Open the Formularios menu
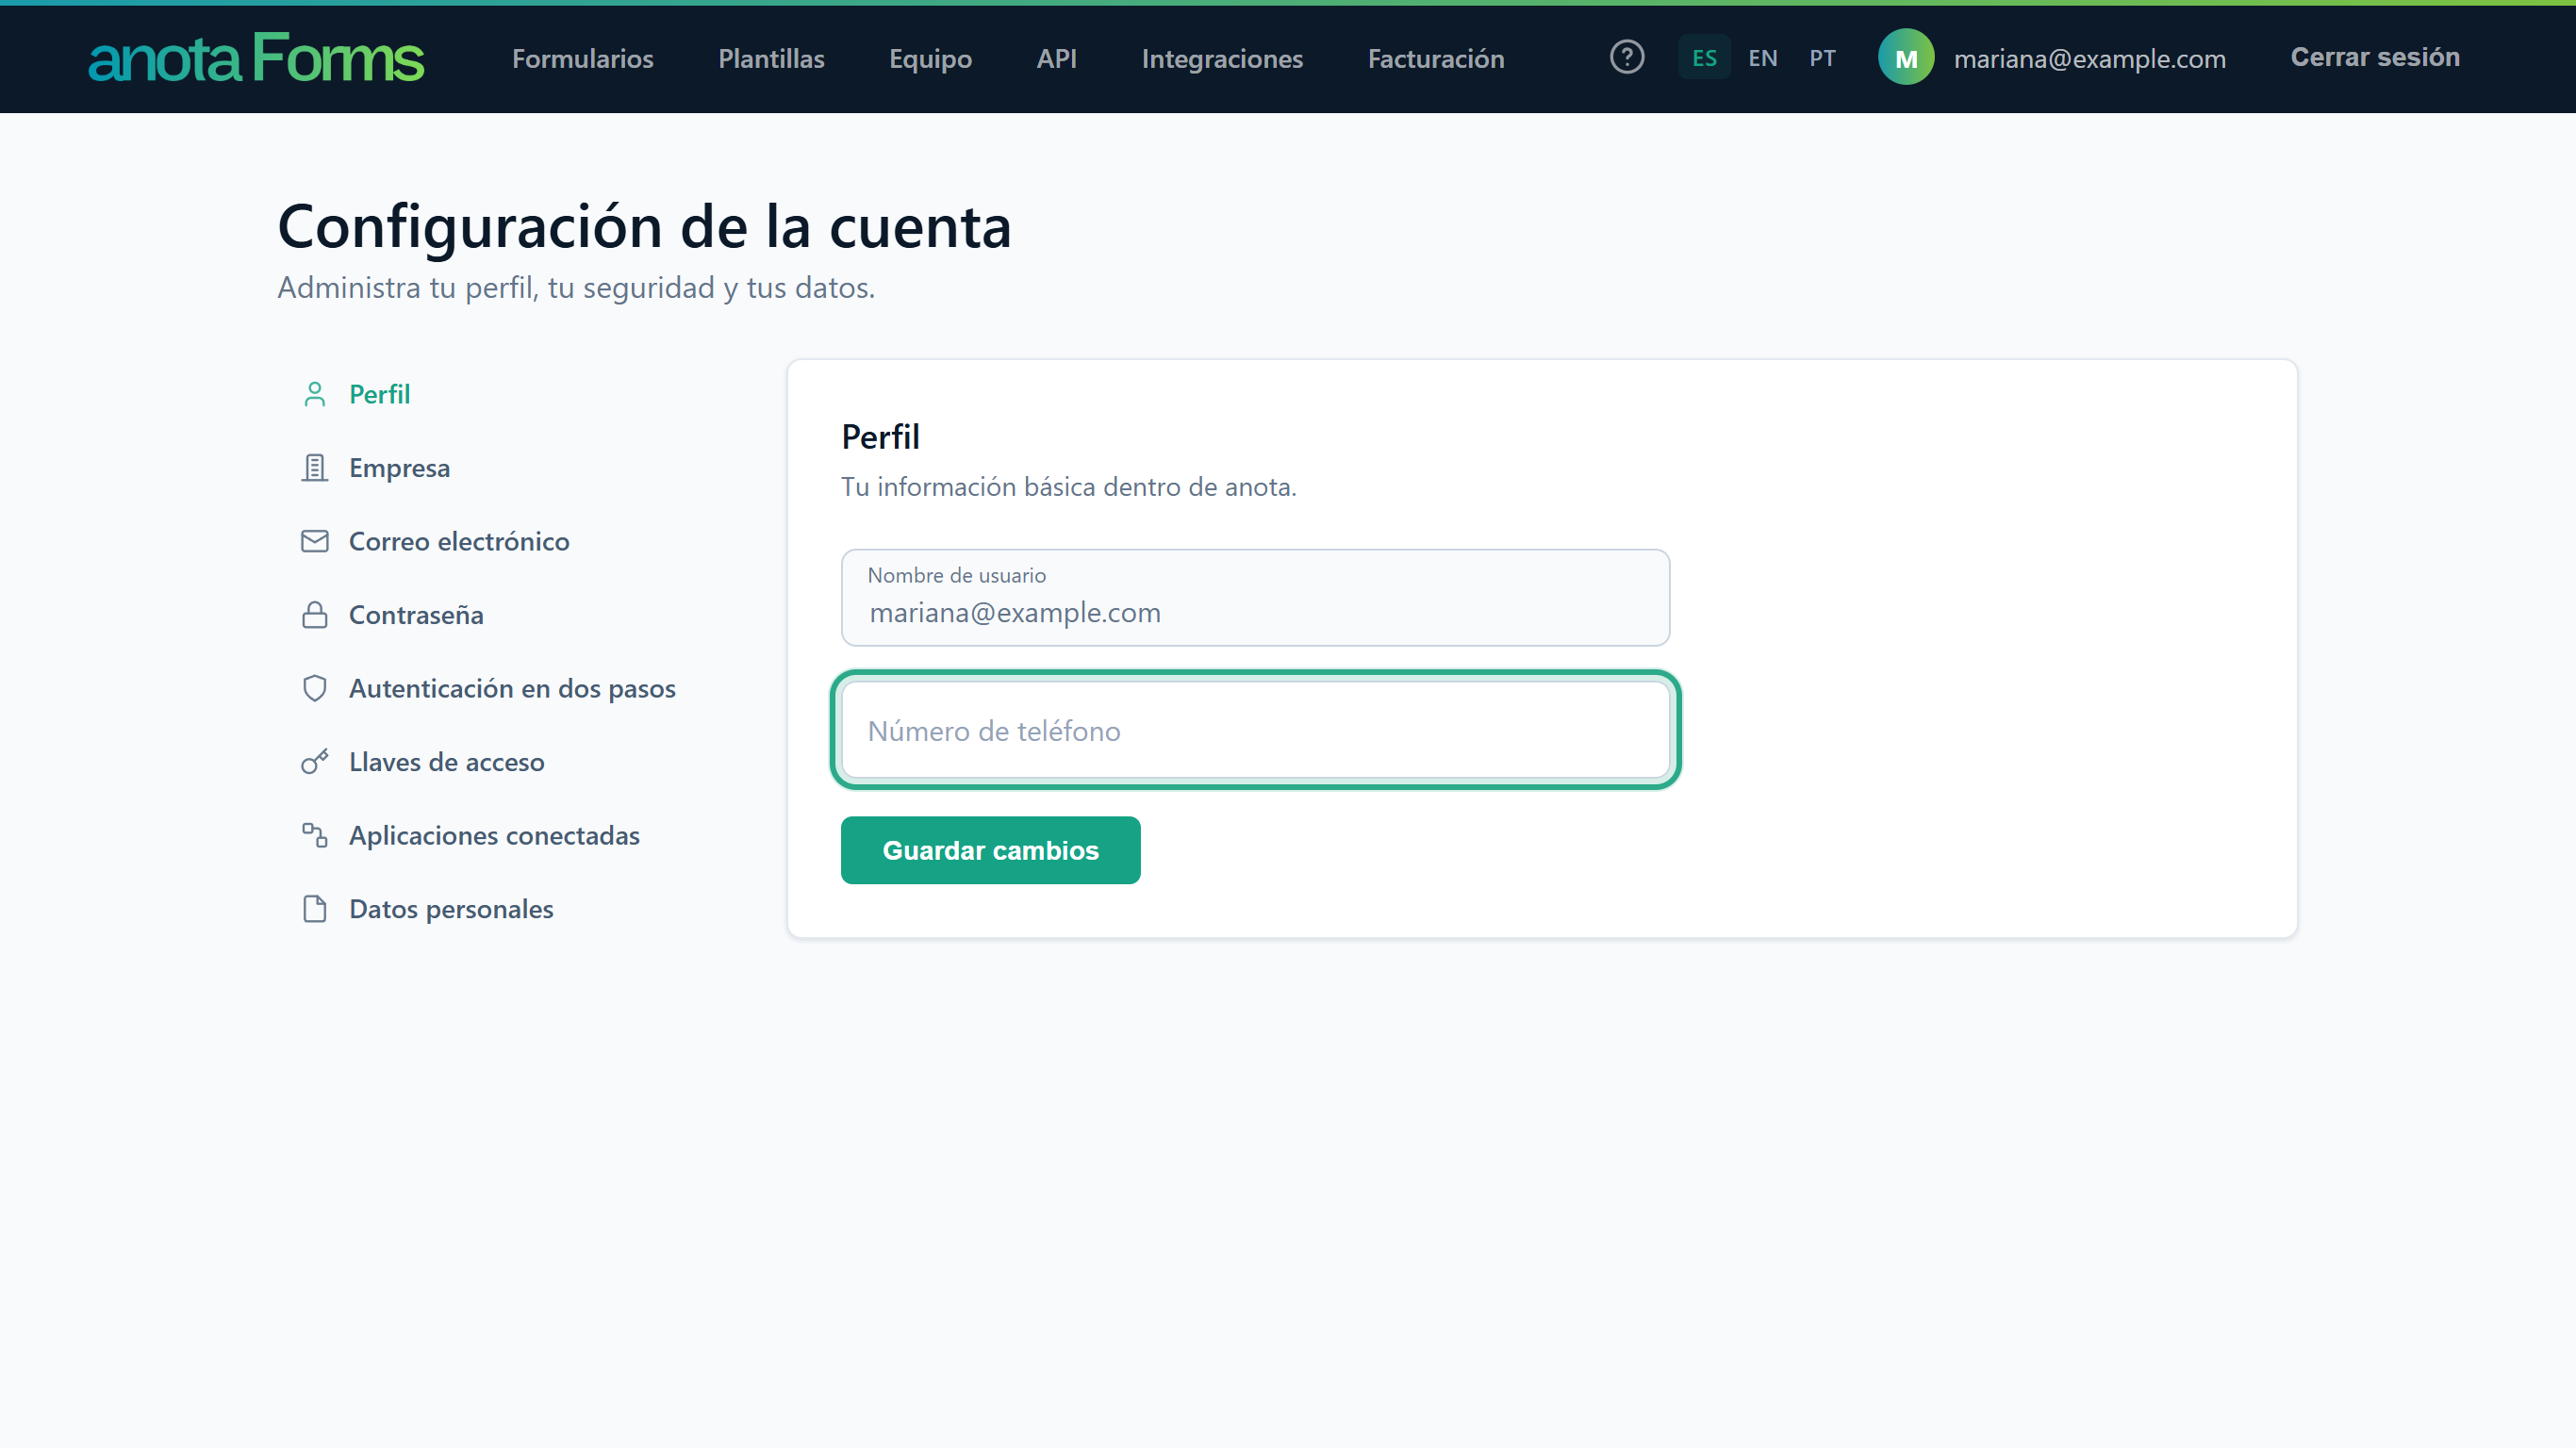Image resolution: width=2576 pixels, height=1448 pixels. point(583,58)
